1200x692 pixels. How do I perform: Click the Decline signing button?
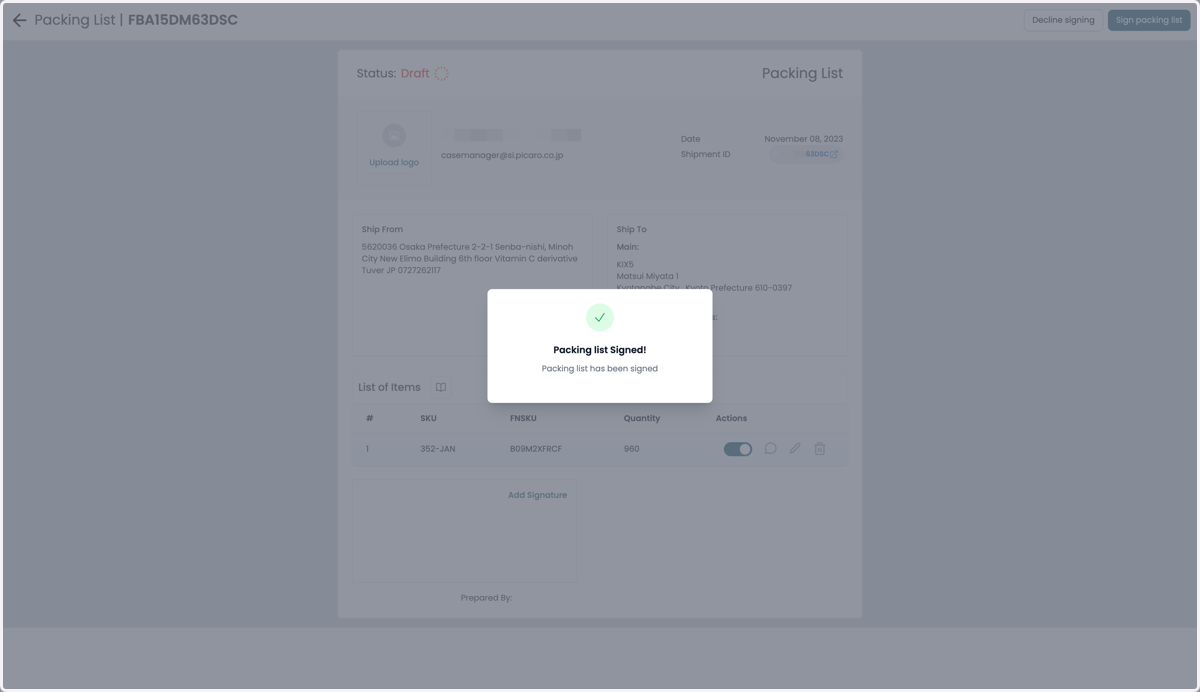(1063, 20)
